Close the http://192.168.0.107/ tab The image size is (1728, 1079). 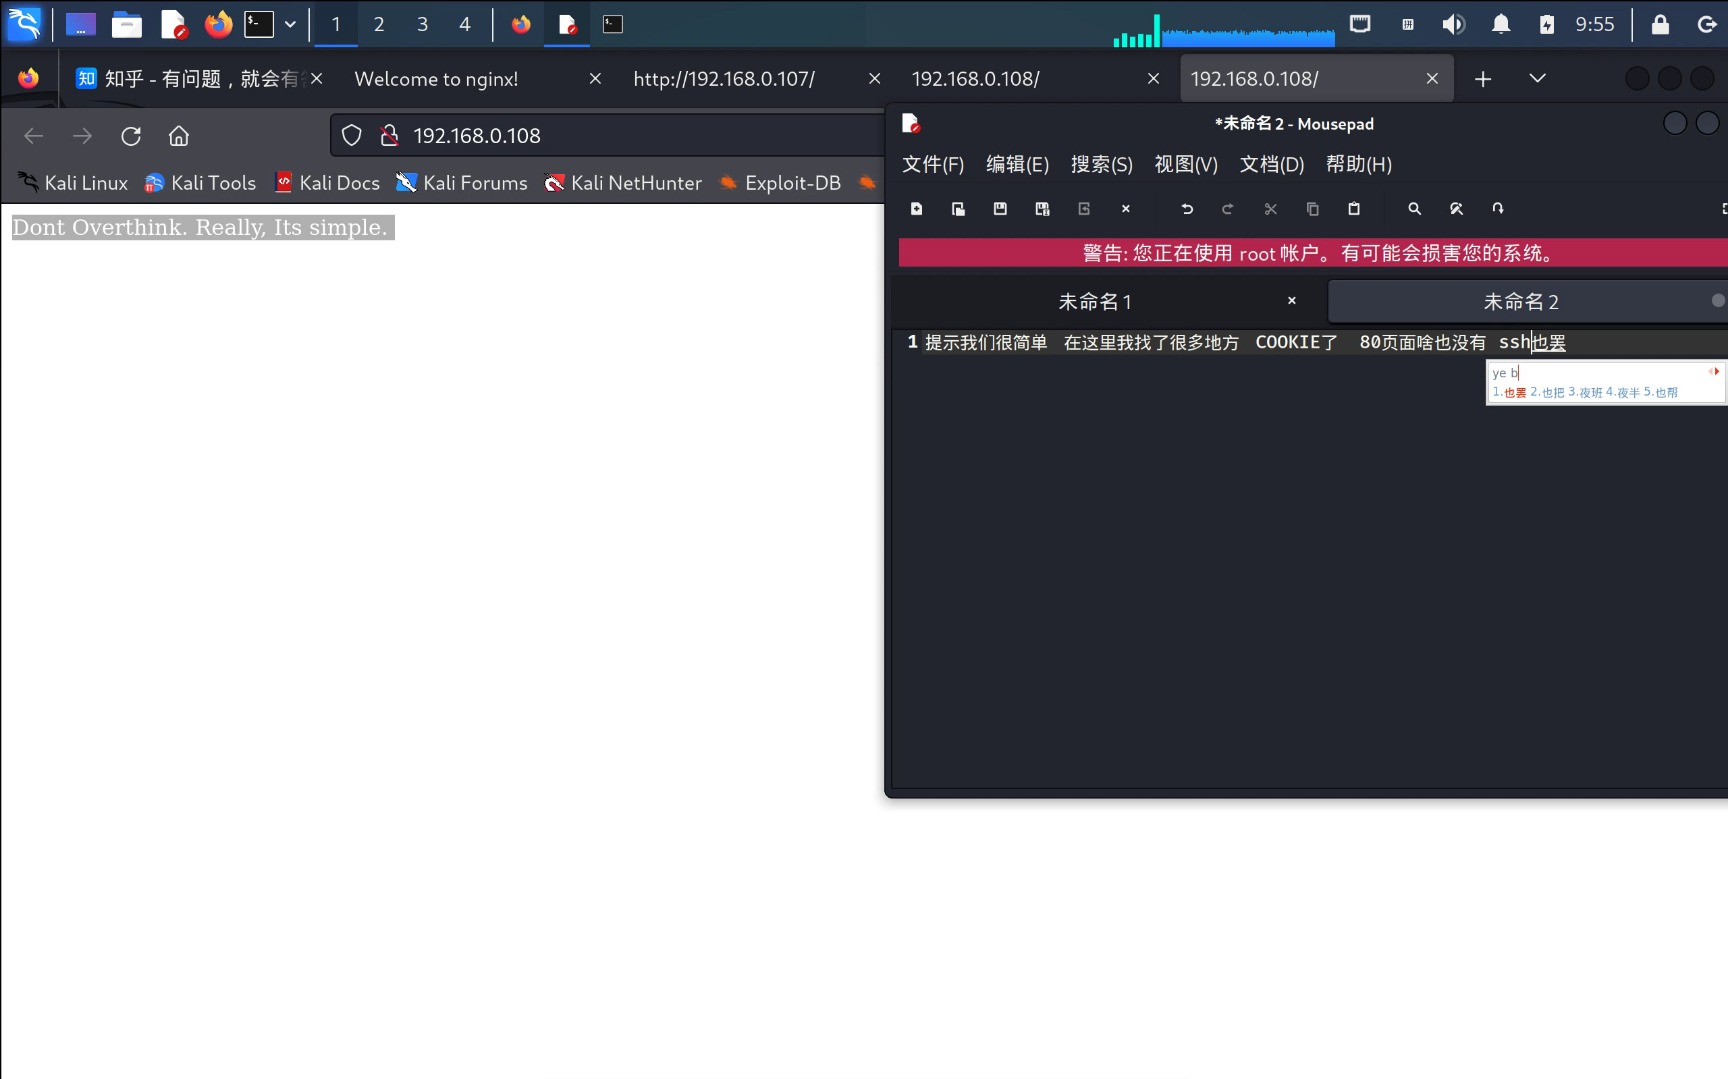(874, 79)
